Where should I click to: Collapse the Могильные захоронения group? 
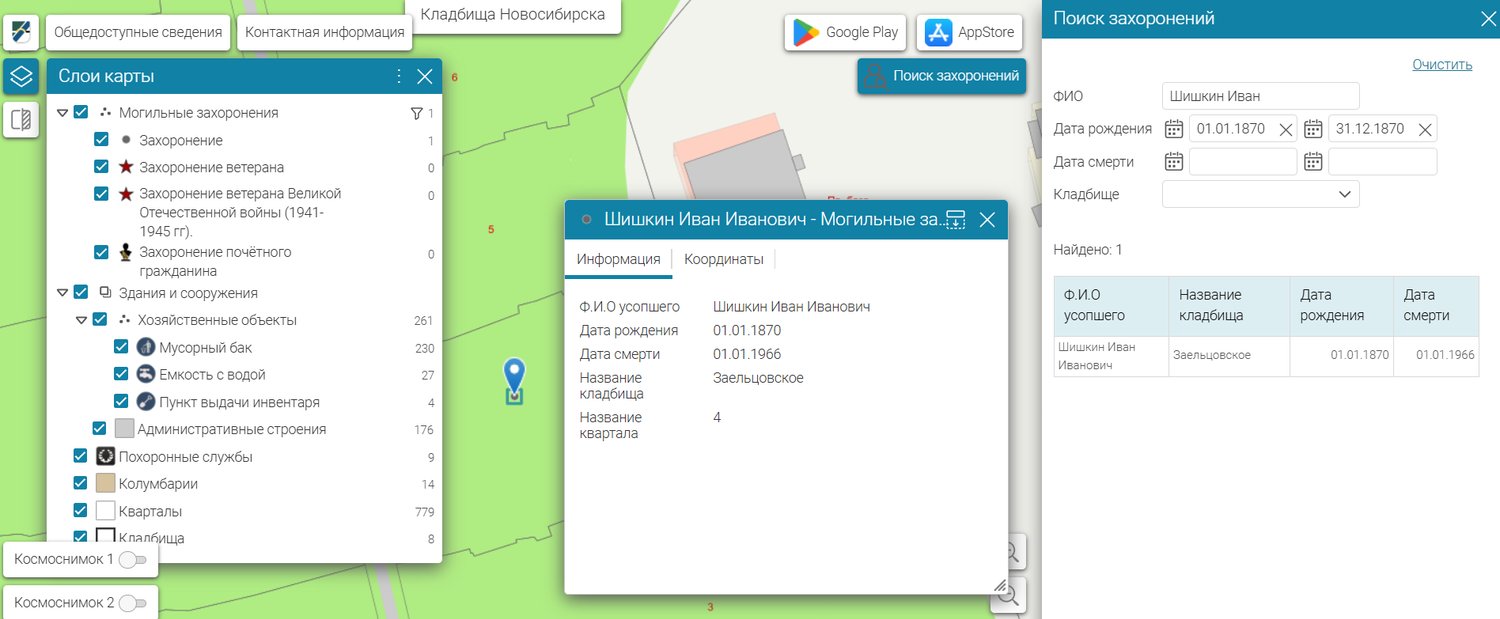(x=62, y=113)
